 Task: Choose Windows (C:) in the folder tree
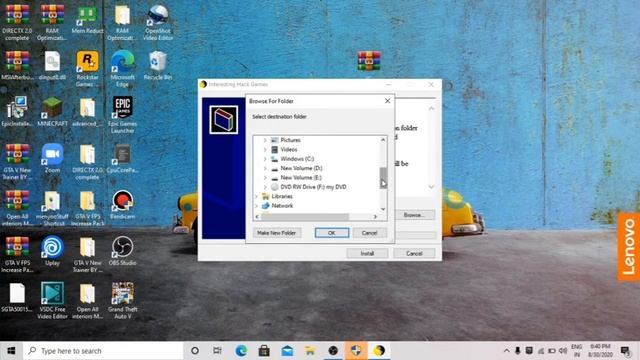click(297, 159)
